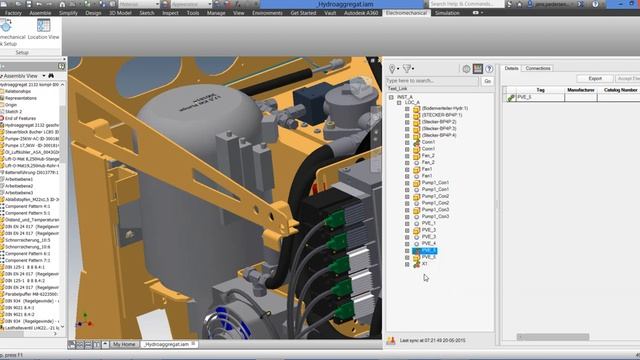Collapse the LOC_A tree node

(399, 102)
